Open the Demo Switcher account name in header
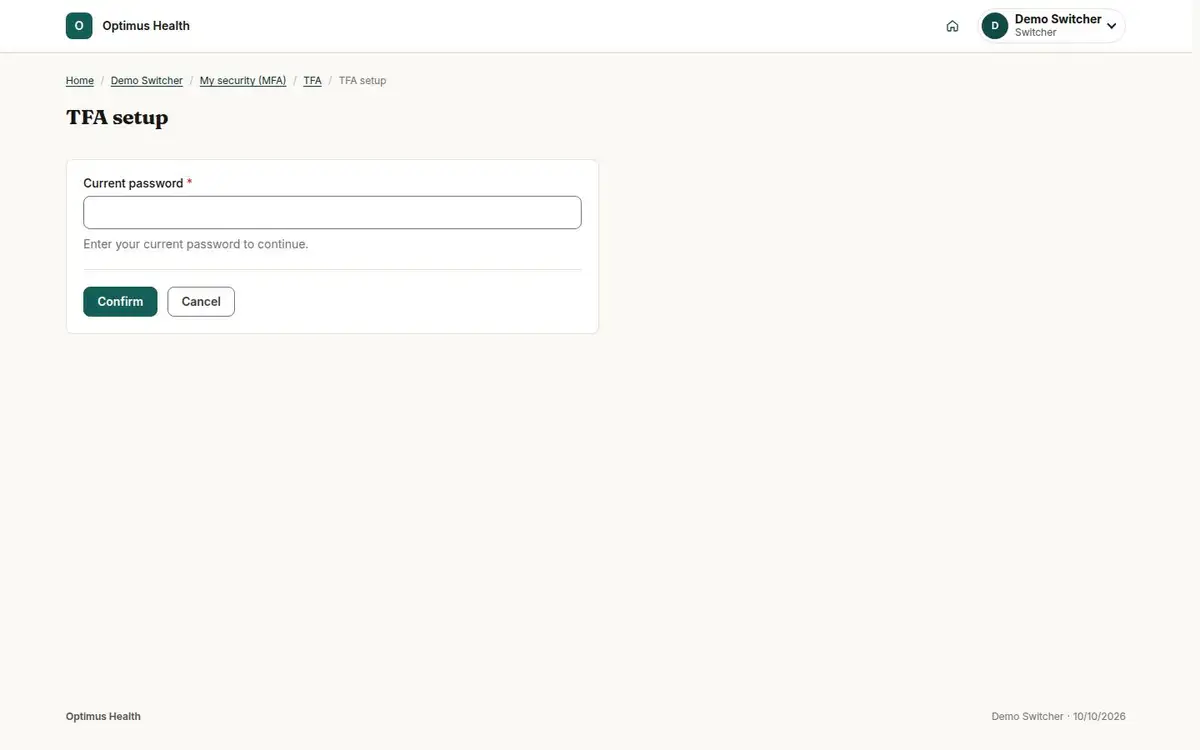 click(x=1058, y=19)
